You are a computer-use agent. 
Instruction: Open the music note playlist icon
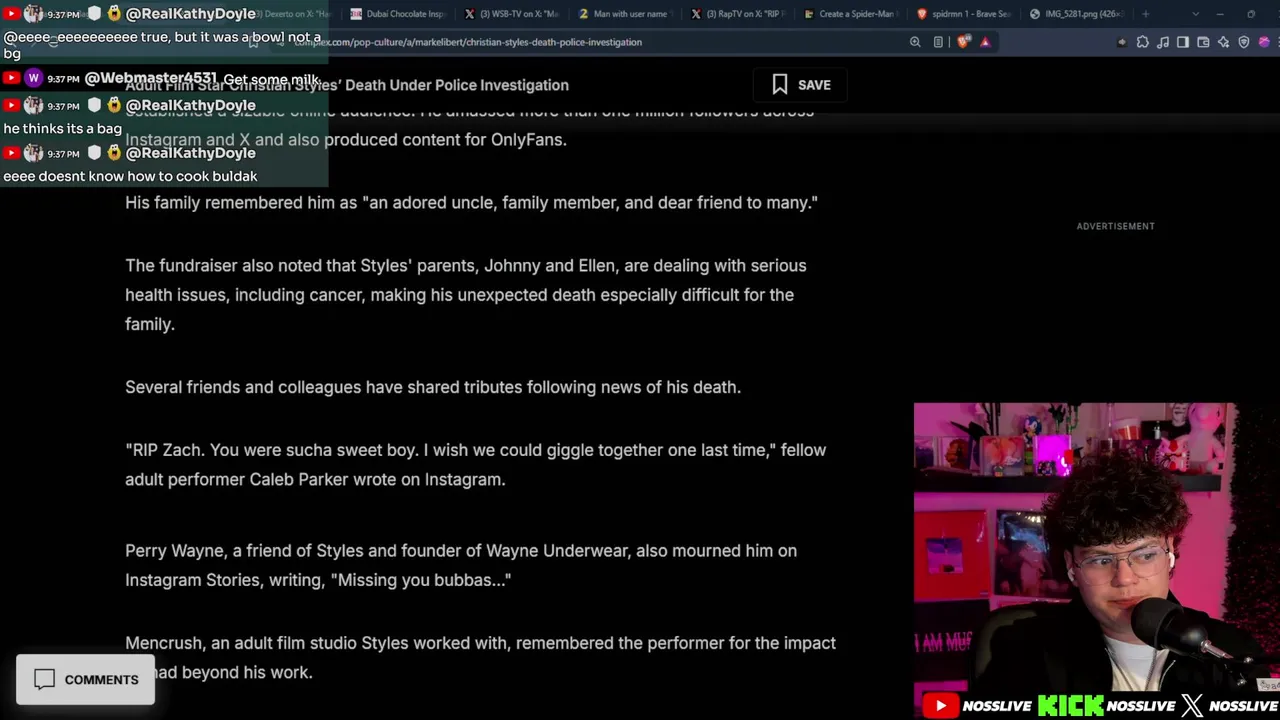(1163, 42)
